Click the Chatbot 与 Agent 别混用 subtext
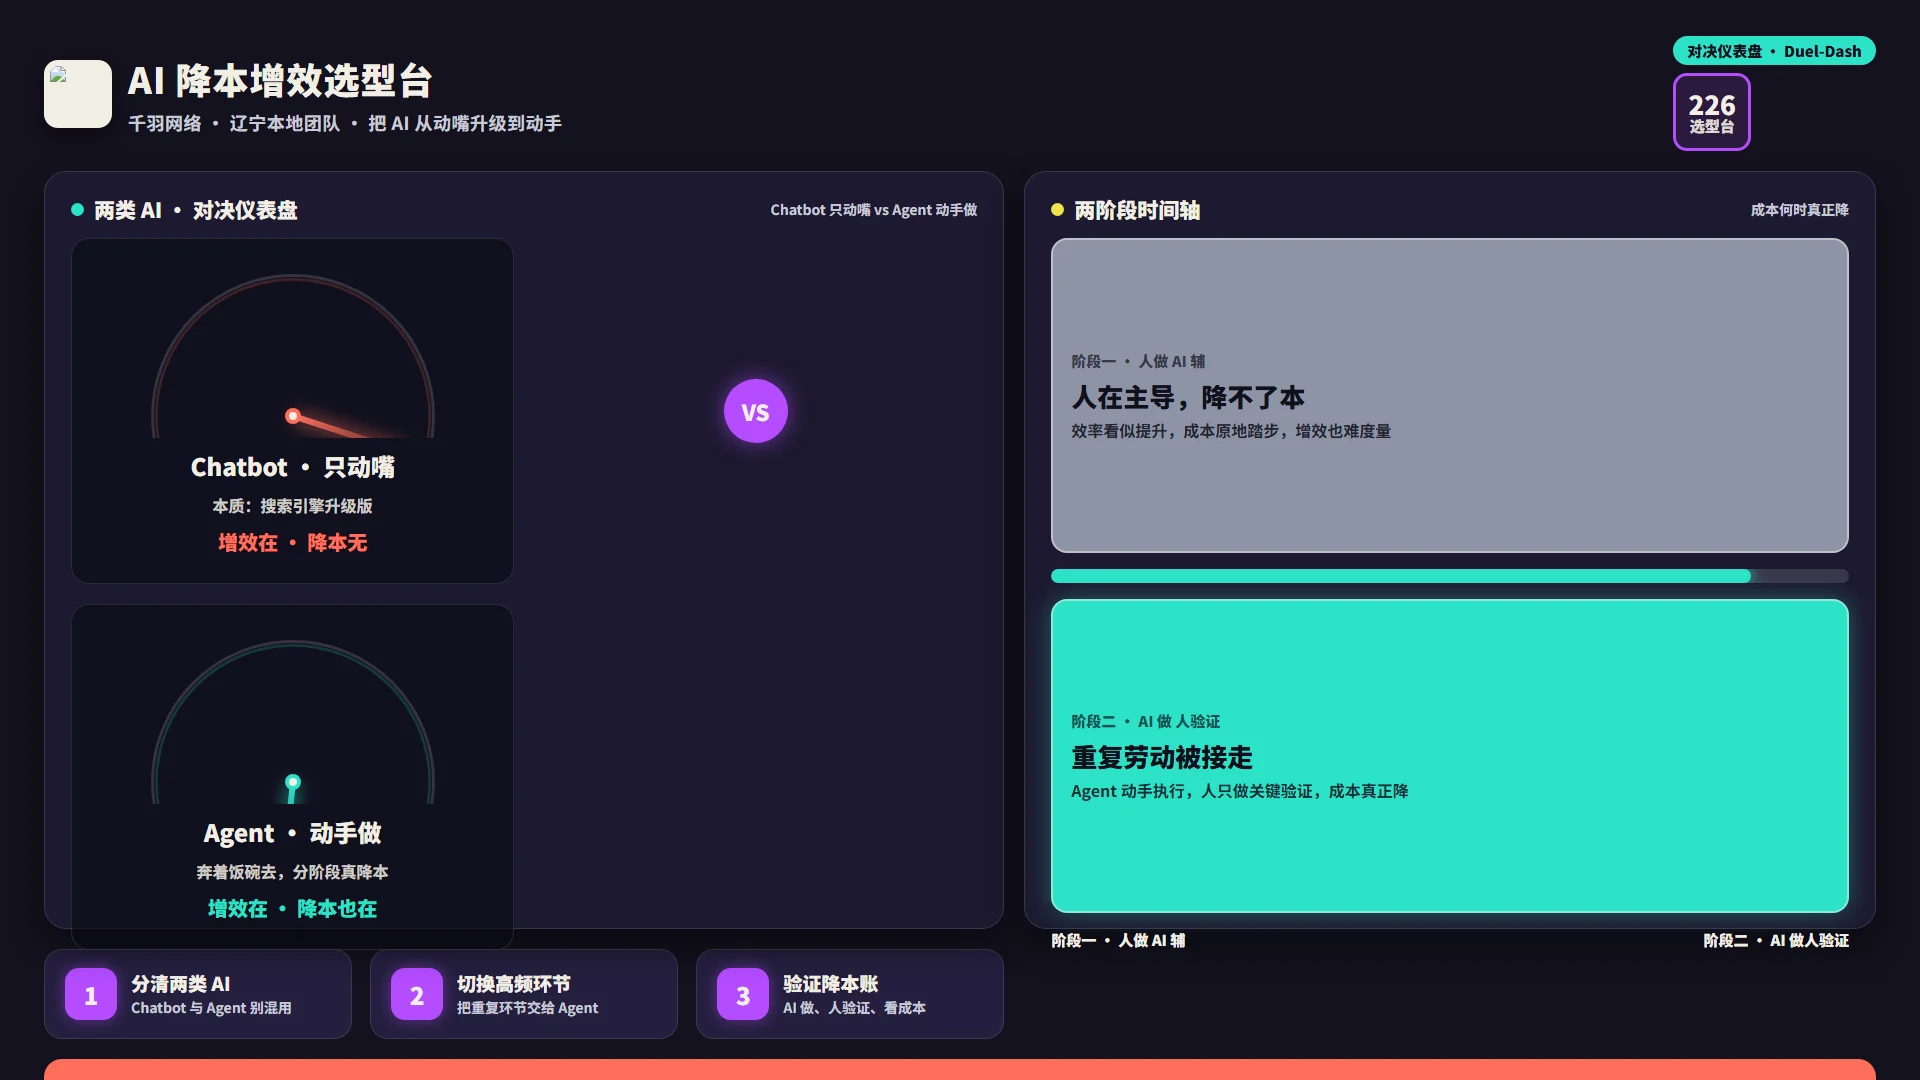The width and height of the screenshot is (1920, 1080). click(211, 1008)
